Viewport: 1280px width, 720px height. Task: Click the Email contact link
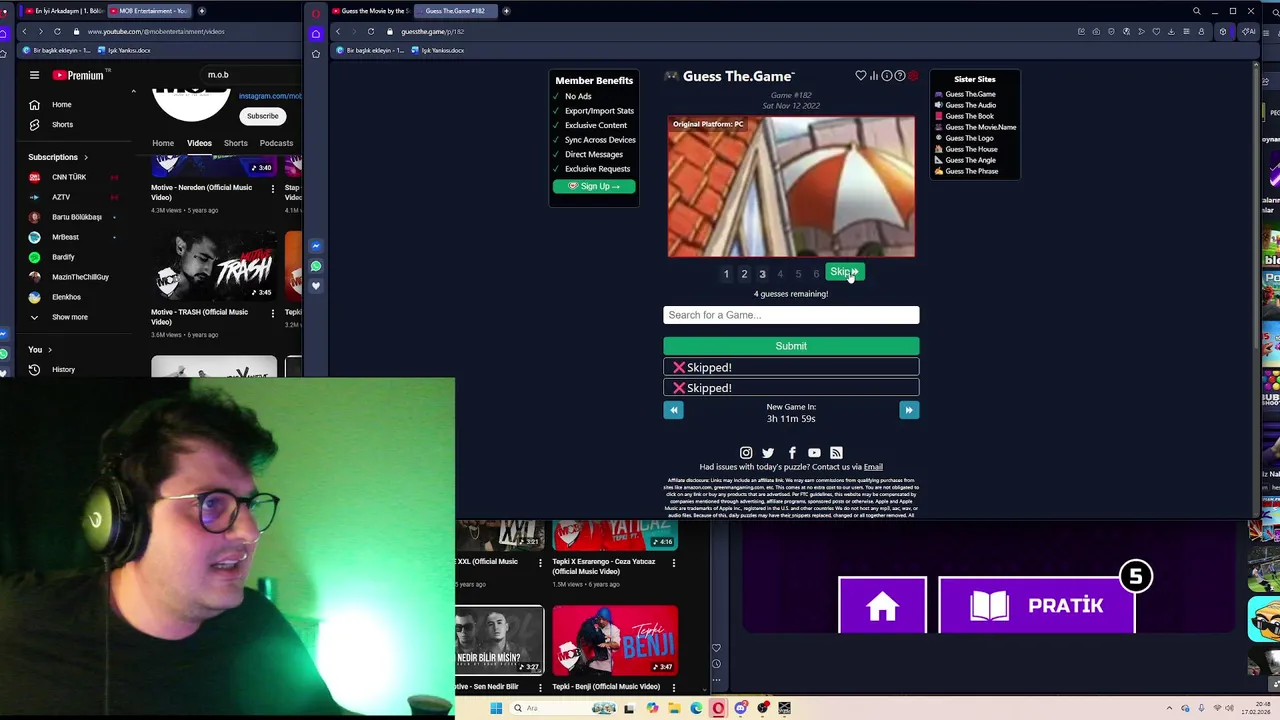pos(873,467)
